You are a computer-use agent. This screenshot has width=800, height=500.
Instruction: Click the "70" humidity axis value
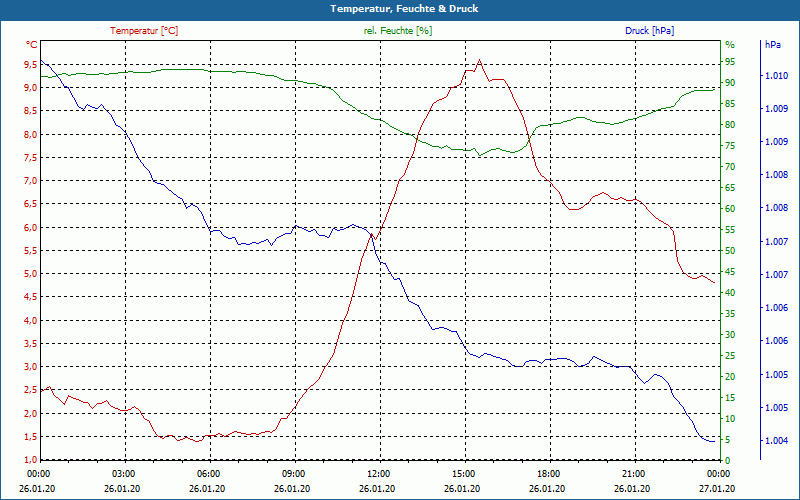[x=730, y=167]
